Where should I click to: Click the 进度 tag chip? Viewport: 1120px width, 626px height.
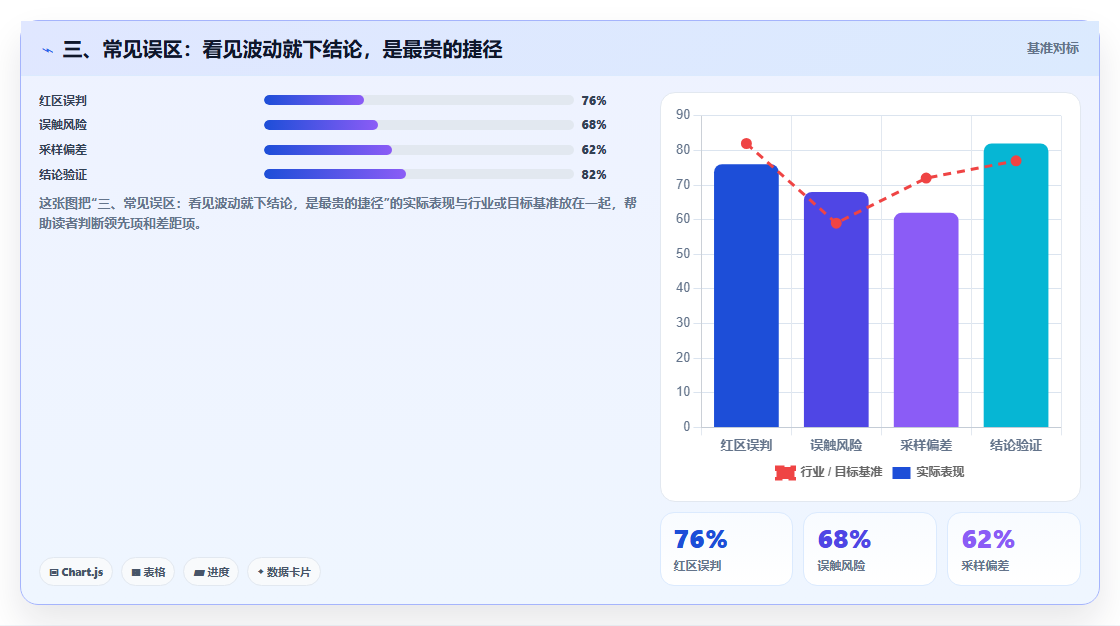tap(211, 572)
